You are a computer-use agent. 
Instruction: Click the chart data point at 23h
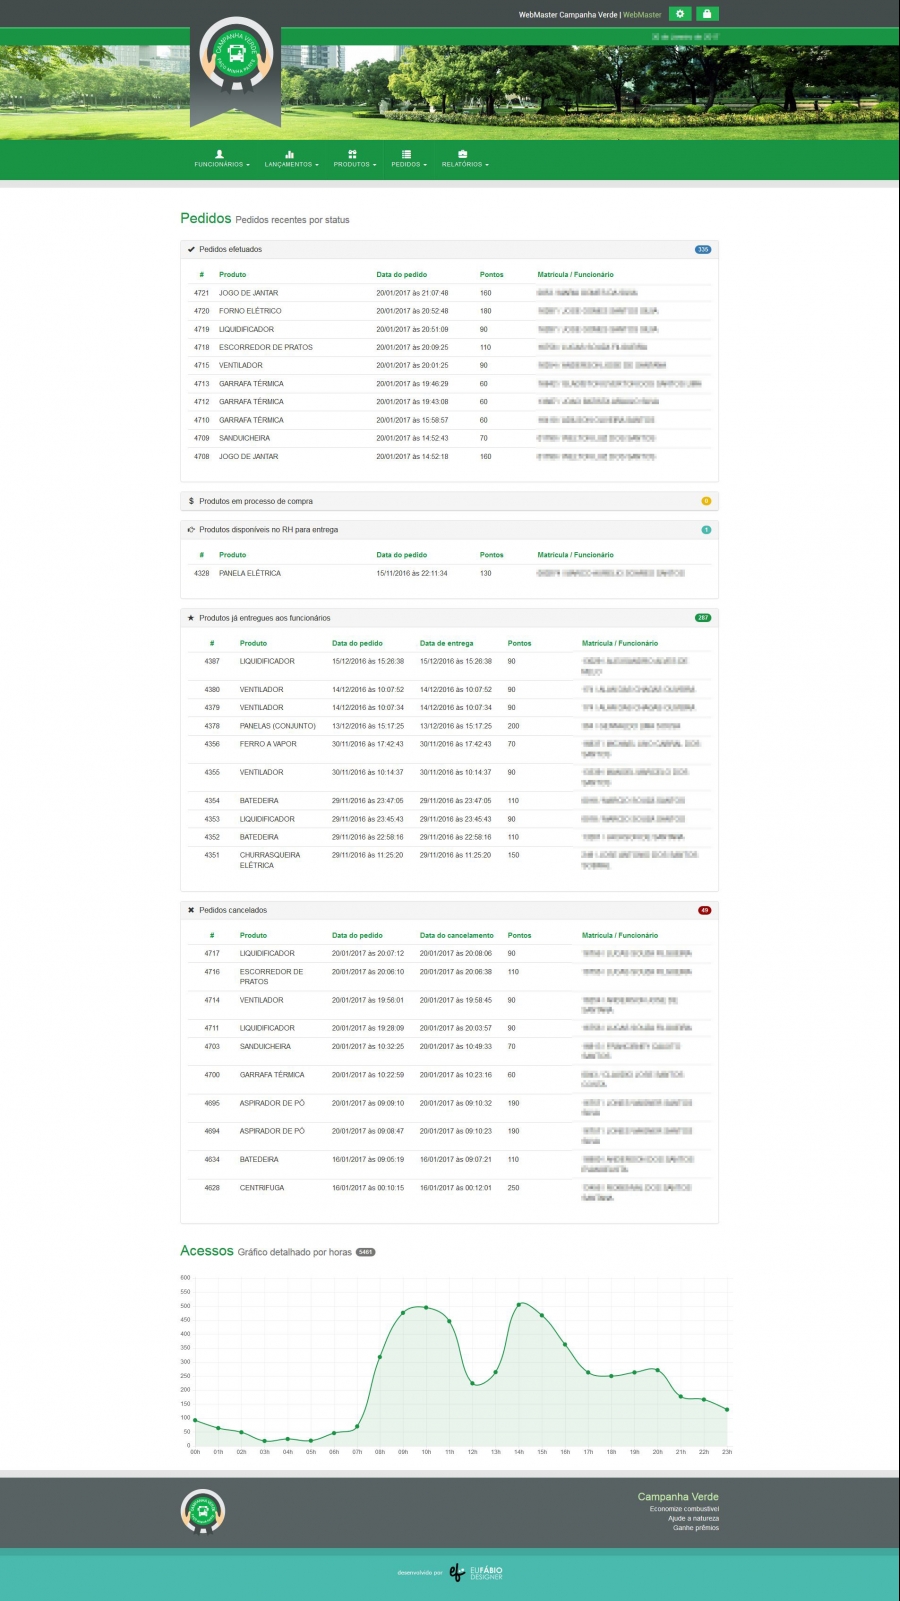point(727,1409)
